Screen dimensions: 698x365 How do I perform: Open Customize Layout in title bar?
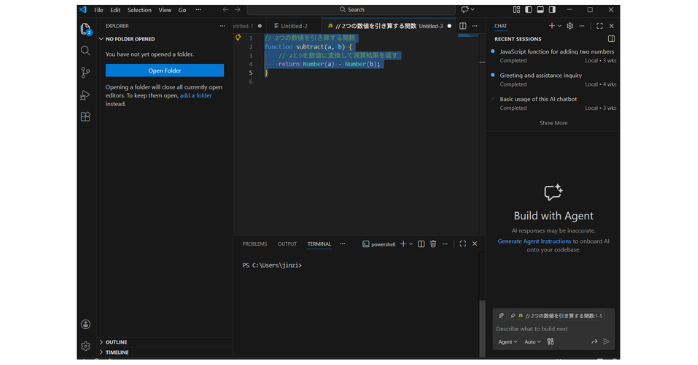pyautogui.click(x=516, y=9)
